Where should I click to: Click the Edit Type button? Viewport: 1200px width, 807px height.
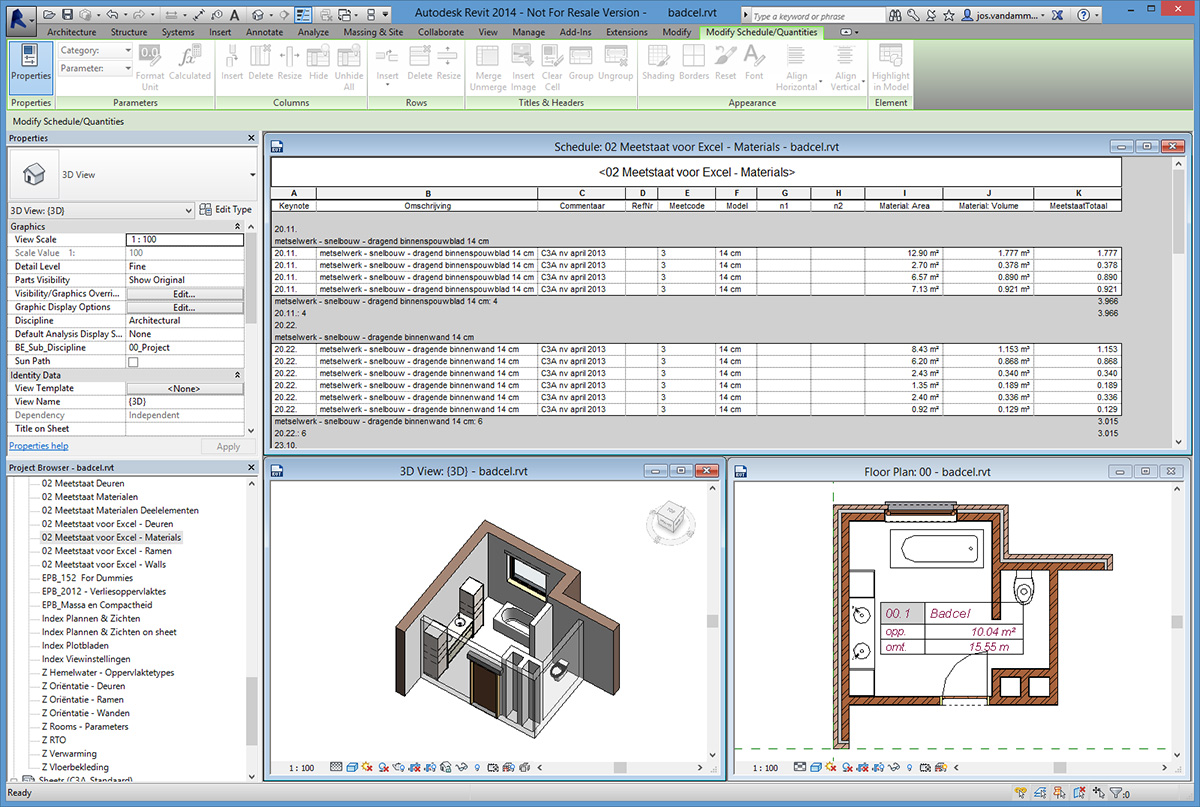tap(226, 210)
